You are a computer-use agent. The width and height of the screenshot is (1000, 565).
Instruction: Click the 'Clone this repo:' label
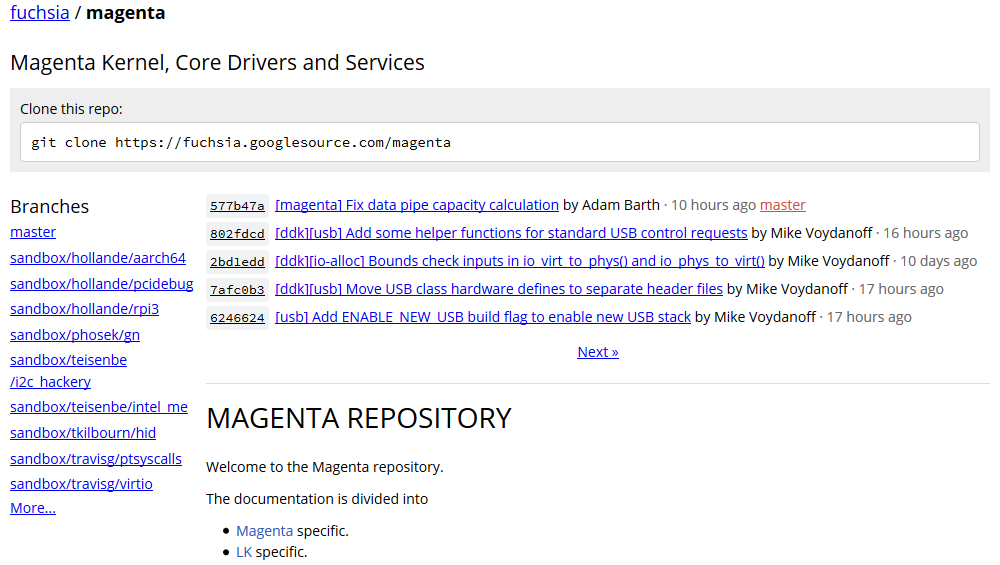coord(71,109)
